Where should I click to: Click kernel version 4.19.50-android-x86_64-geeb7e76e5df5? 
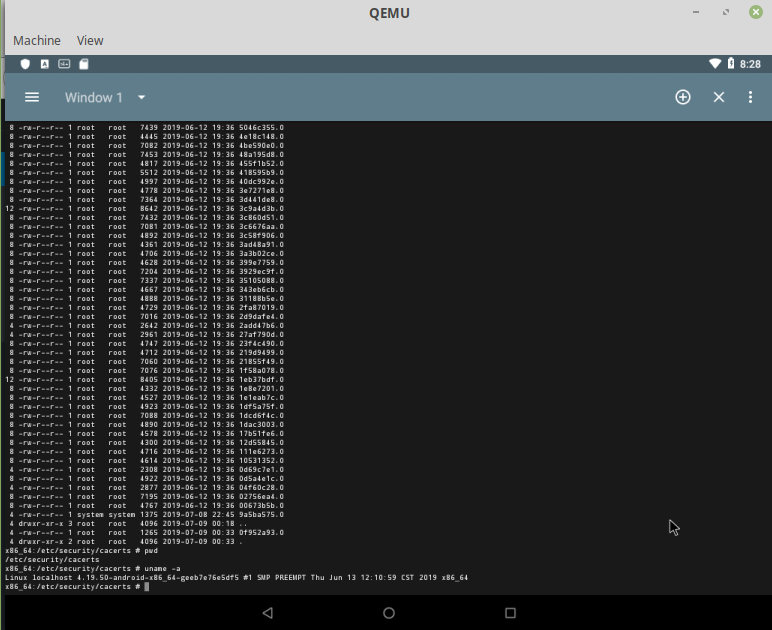[158, 577]
